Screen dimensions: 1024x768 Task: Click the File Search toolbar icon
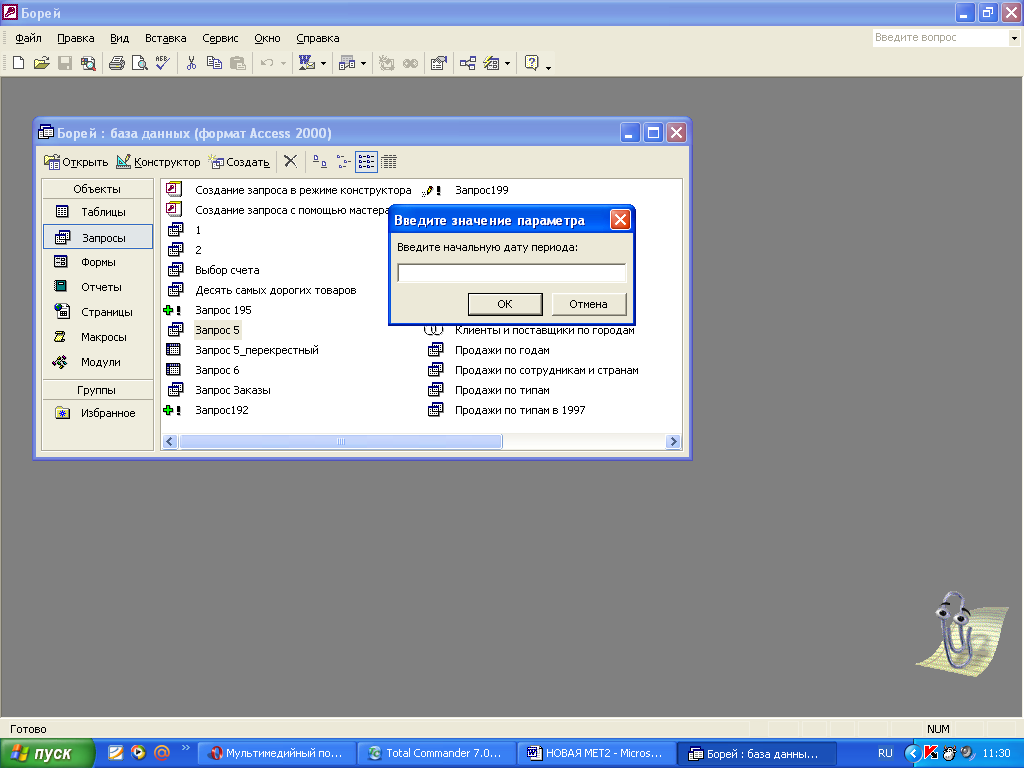click(88, 63)
